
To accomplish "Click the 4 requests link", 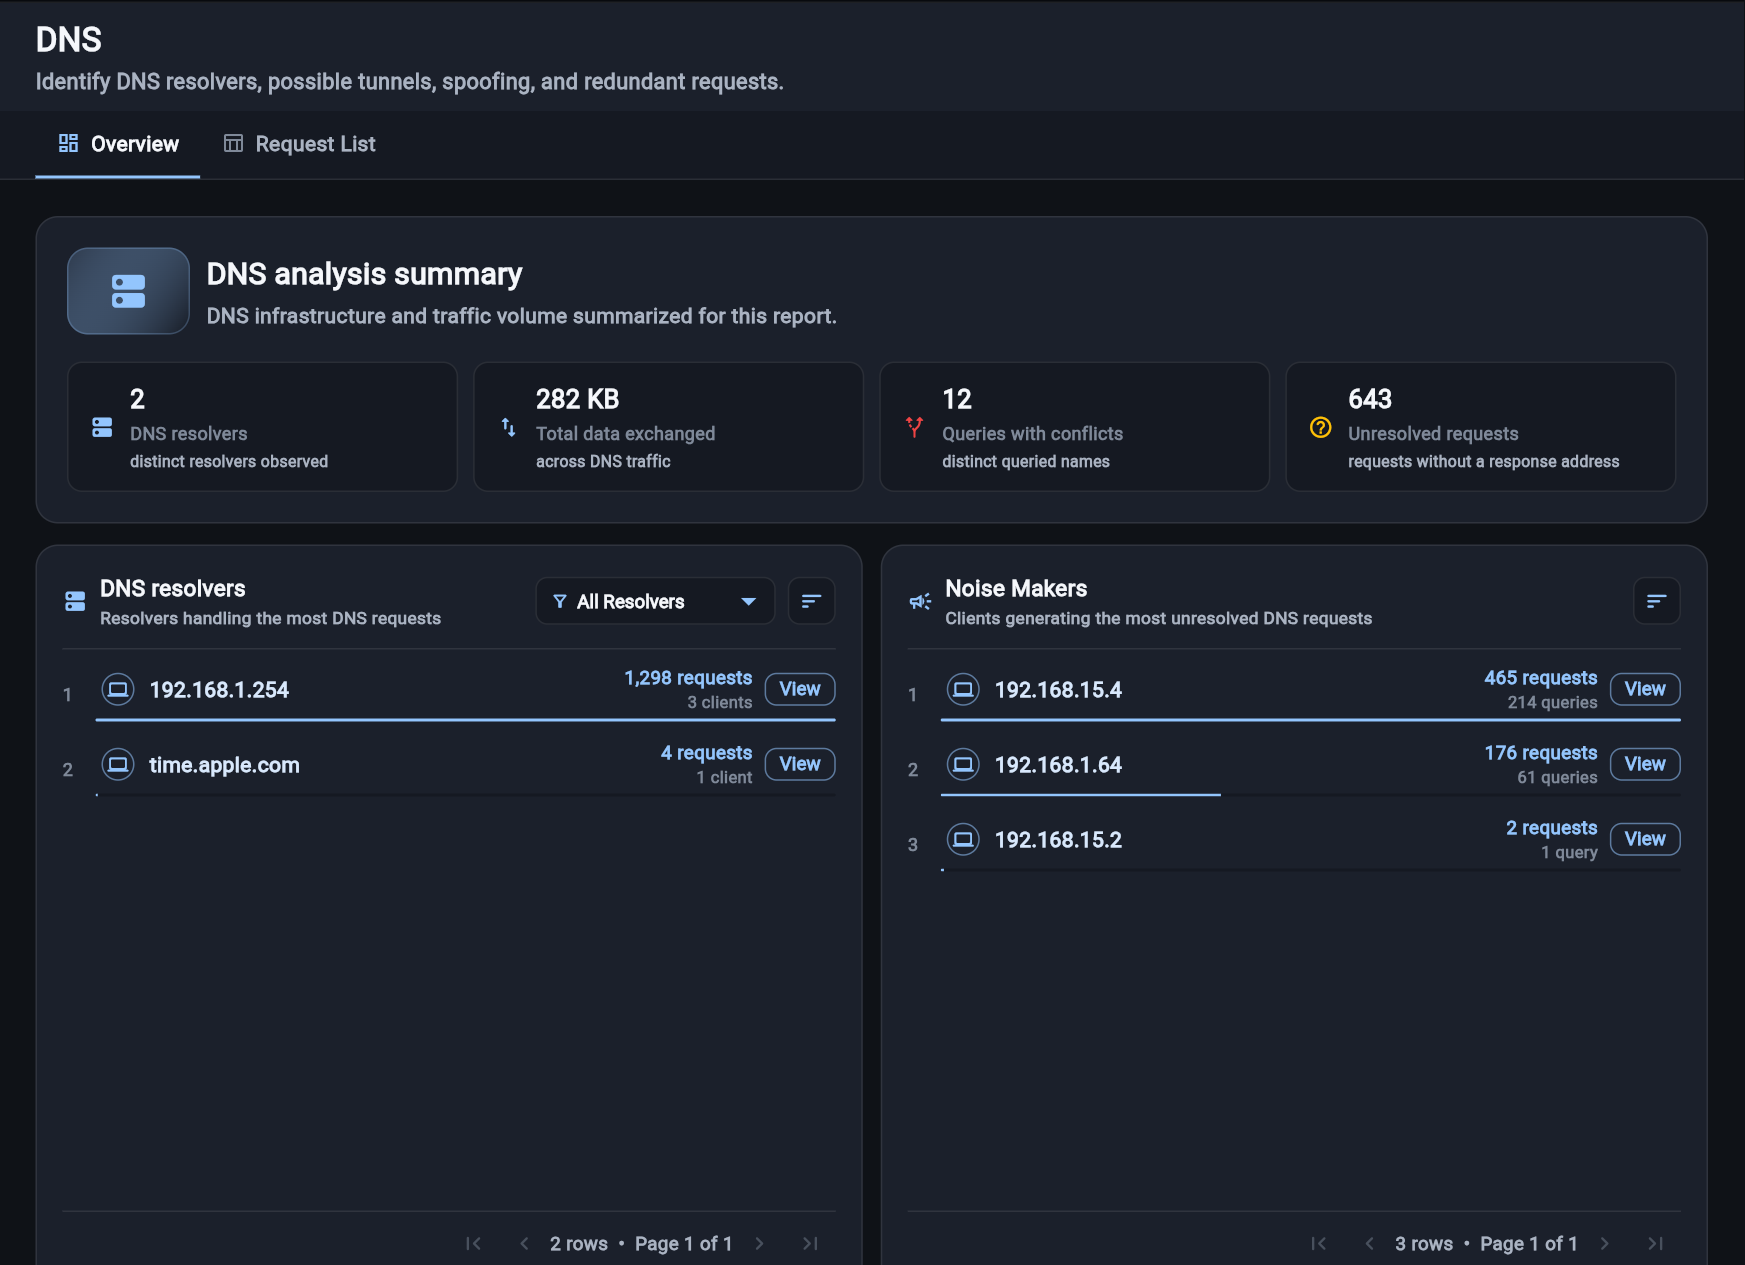I will coord(706,753).
